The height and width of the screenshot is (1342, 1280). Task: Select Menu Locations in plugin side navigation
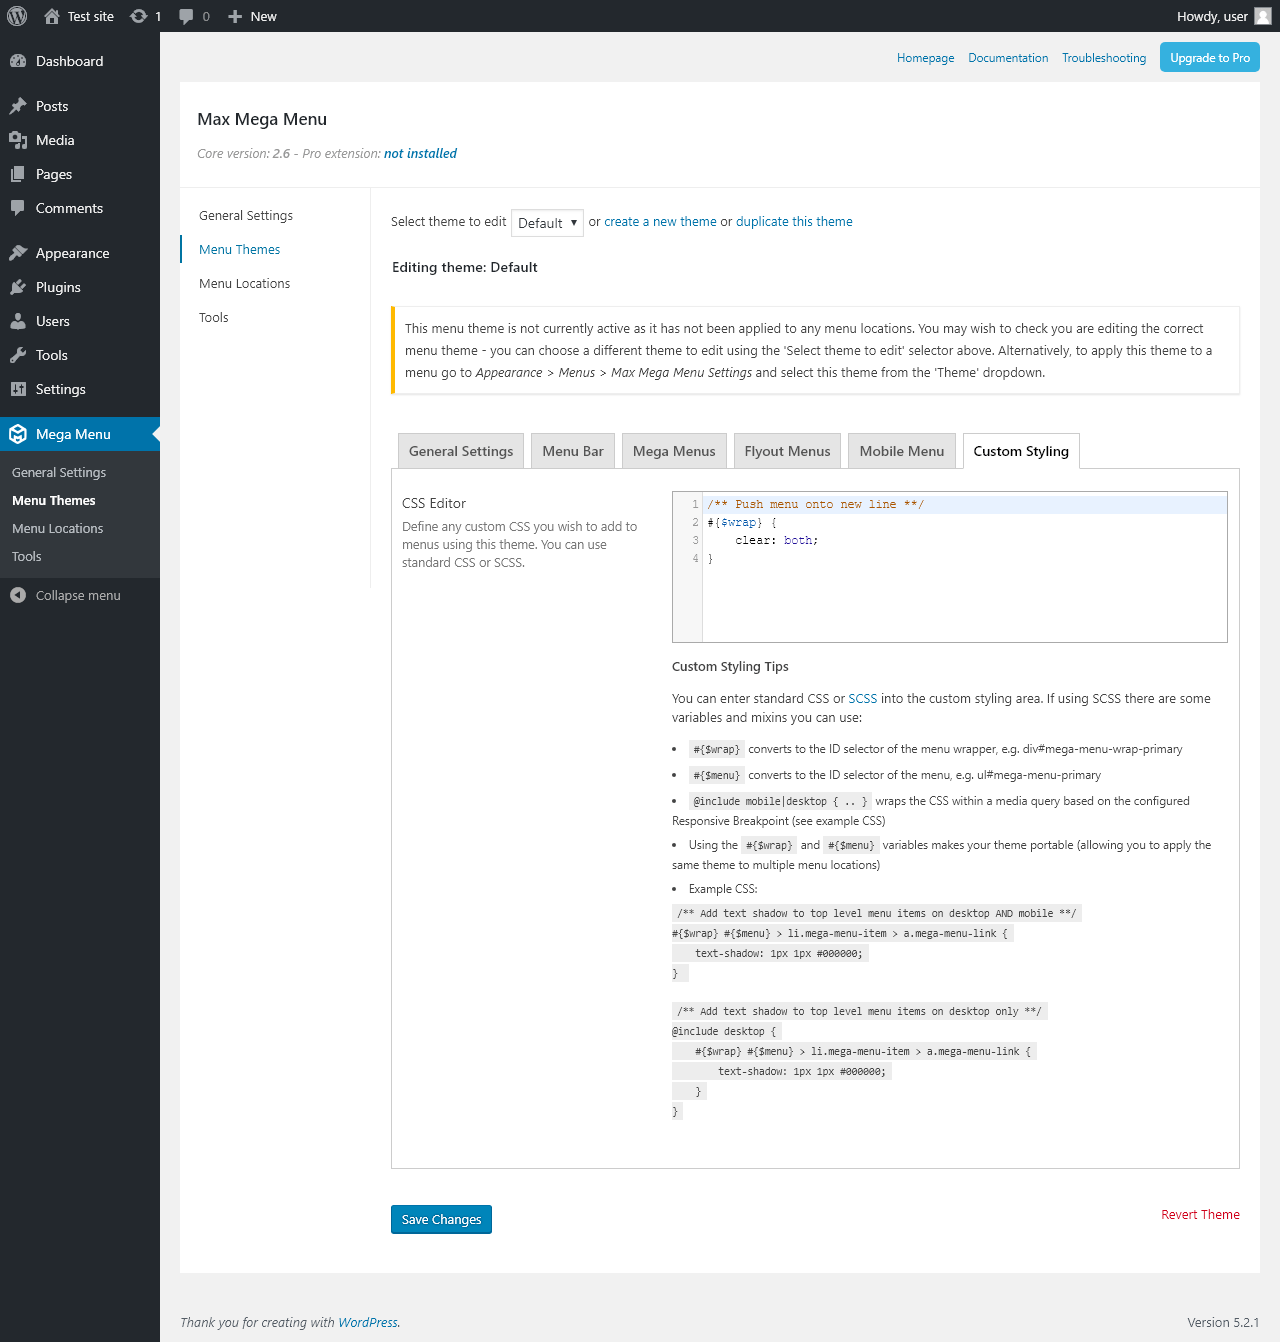(244, 284)
